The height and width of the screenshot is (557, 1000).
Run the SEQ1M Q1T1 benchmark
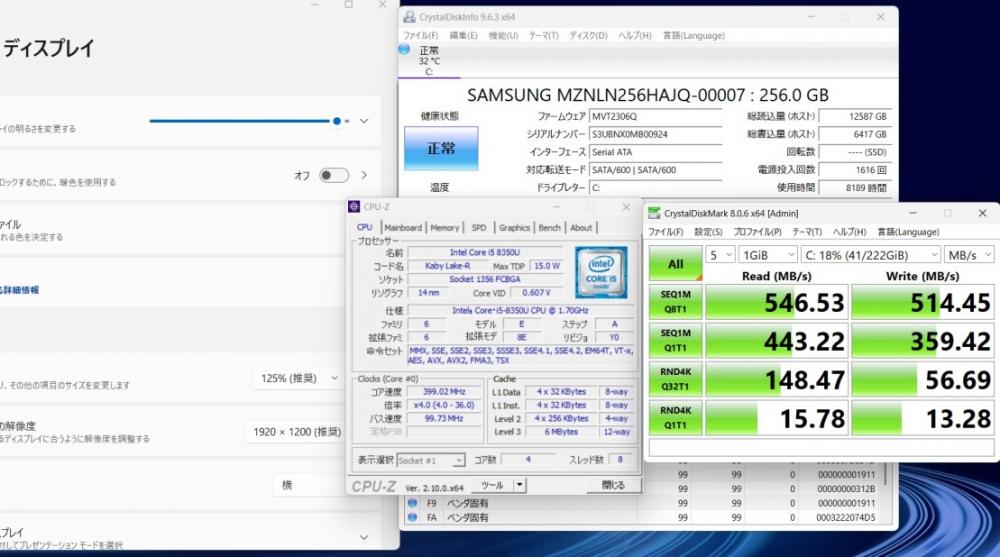675,341
